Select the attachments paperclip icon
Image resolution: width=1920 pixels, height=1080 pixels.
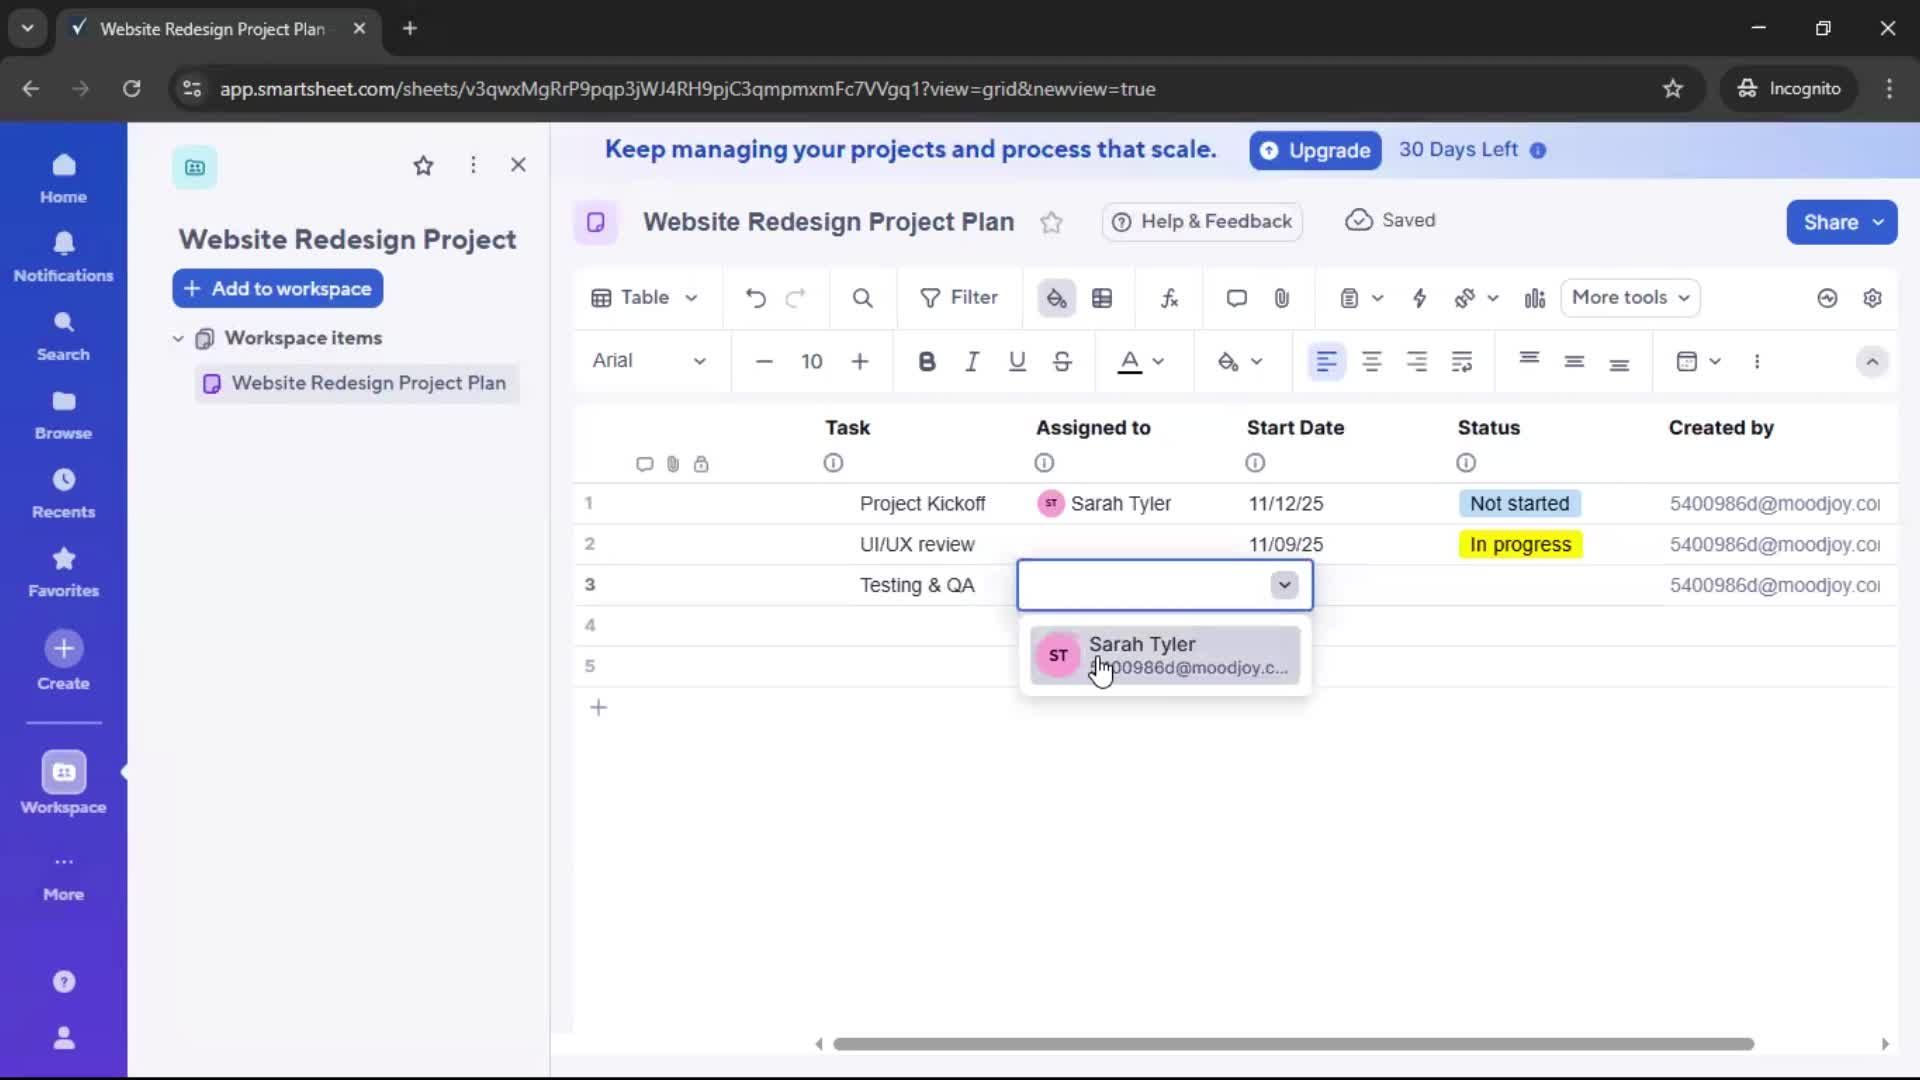tap(1283, 298)
